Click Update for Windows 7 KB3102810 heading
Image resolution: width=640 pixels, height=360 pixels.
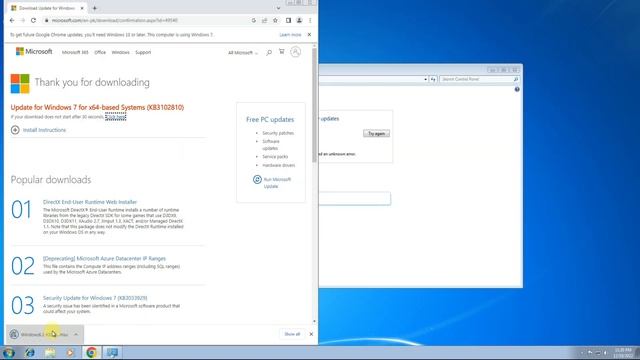[x=97, y=107]
